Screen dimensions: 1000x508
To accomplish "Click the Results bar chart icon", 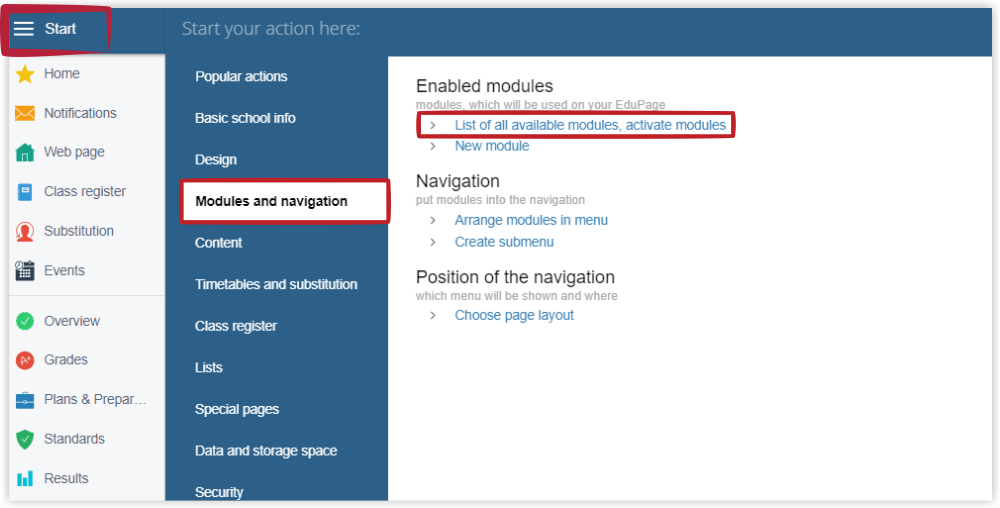I will point(25,479).
